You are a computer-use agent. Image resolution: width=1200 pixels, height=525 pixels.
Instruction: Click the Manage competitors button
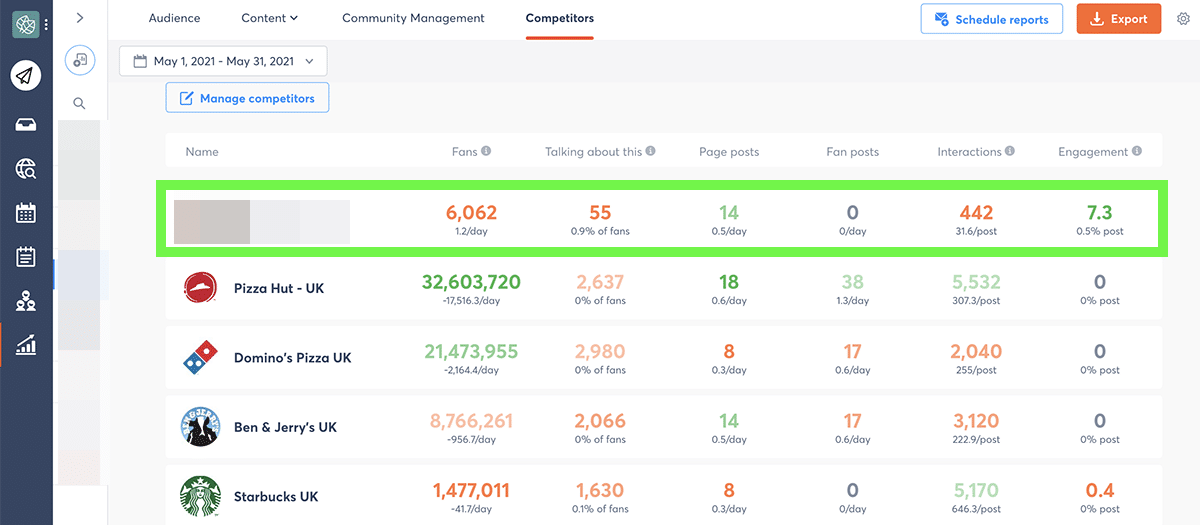pos(247,98)
